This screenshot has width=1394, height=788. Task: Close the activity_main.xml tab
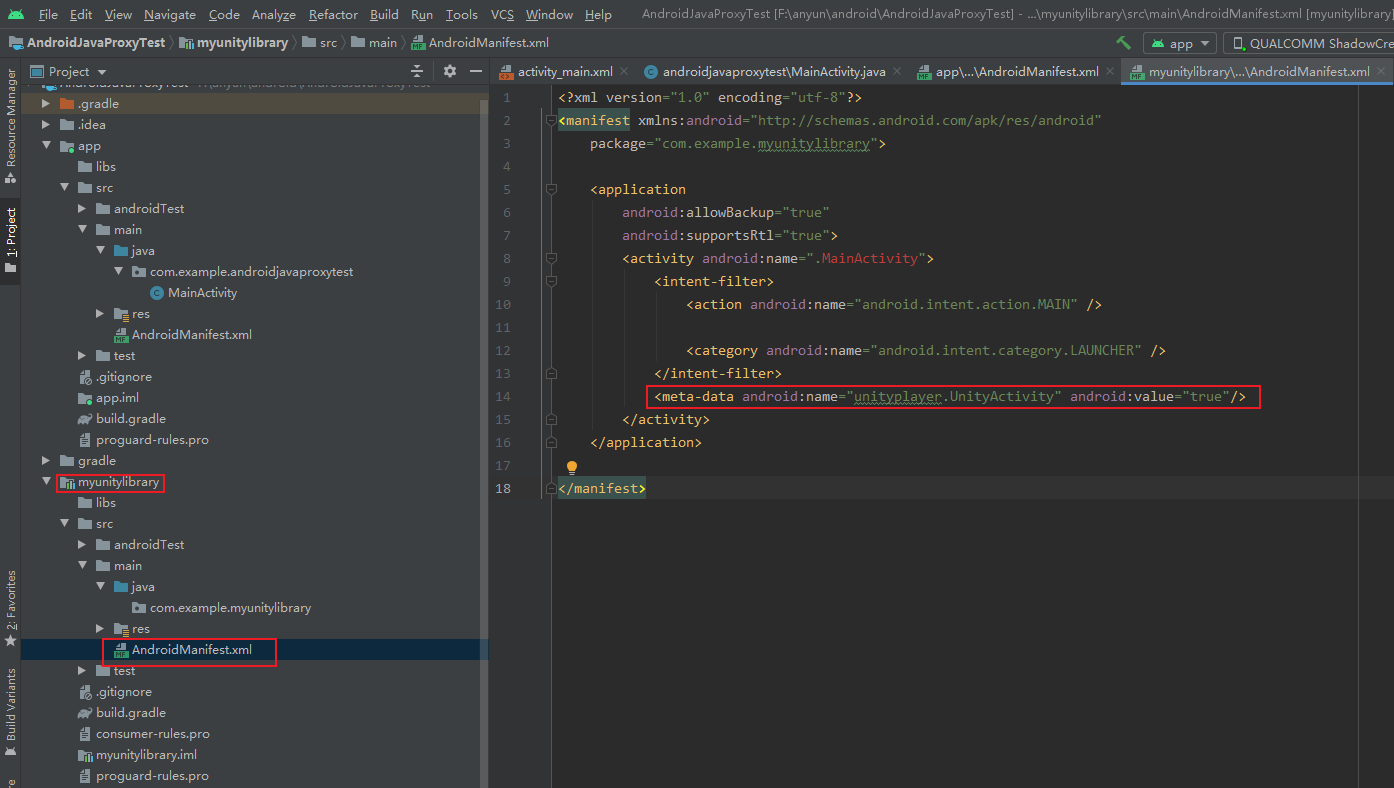point(624,71)
